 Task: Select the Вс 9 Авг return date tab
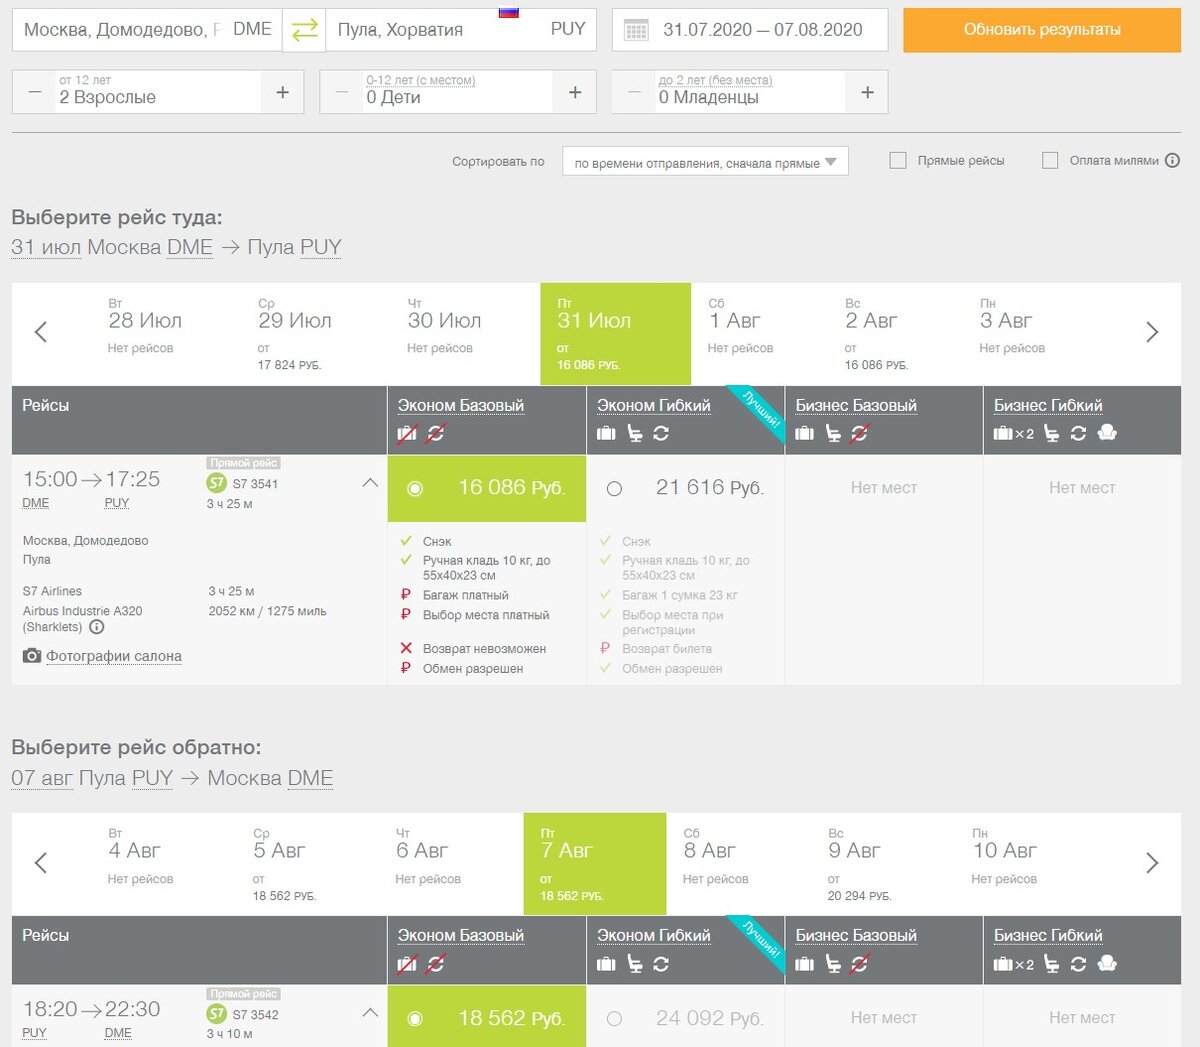coord(882,864)
